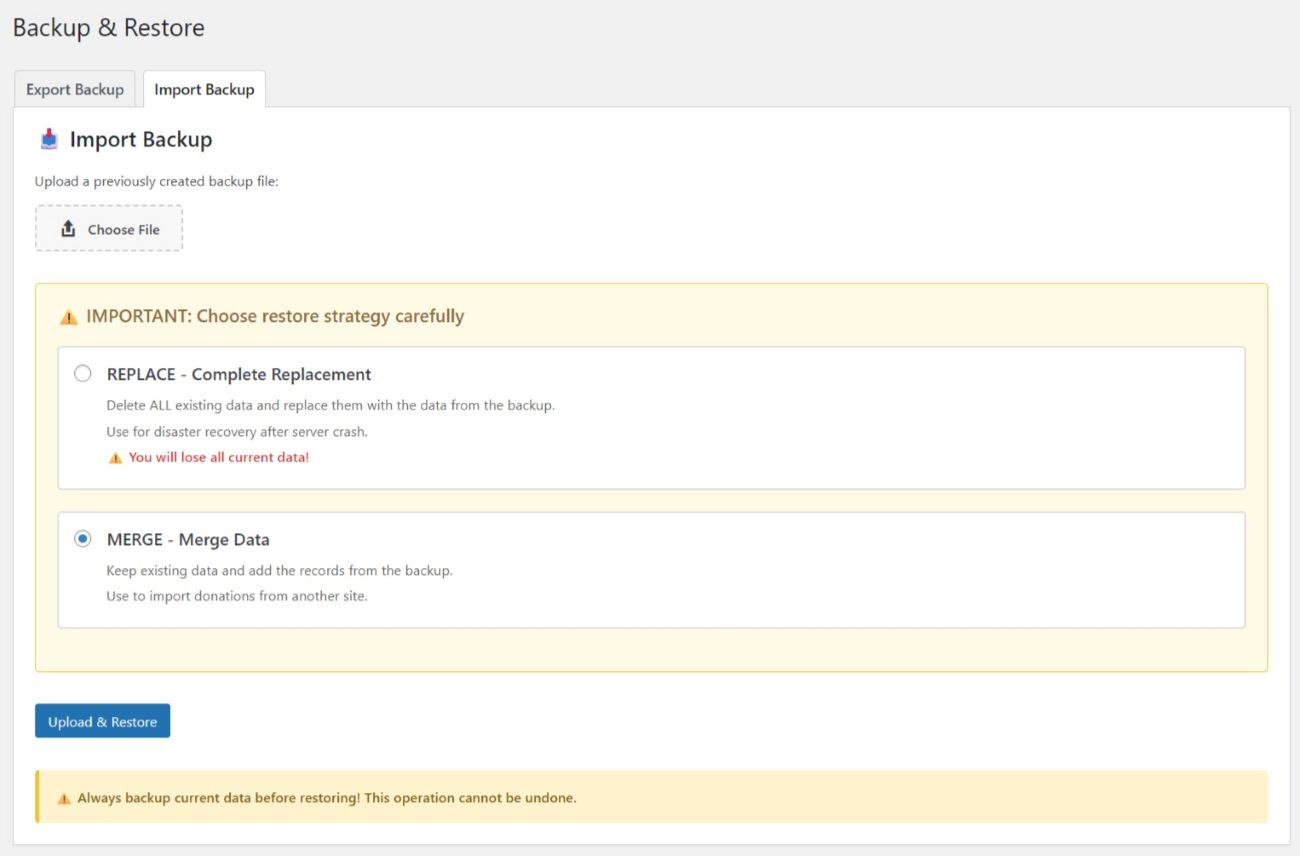Switch to the Import Backup tab
The height and width of the screenshot is (856, 1300).
pyautogui.click(x=204, y=89)
